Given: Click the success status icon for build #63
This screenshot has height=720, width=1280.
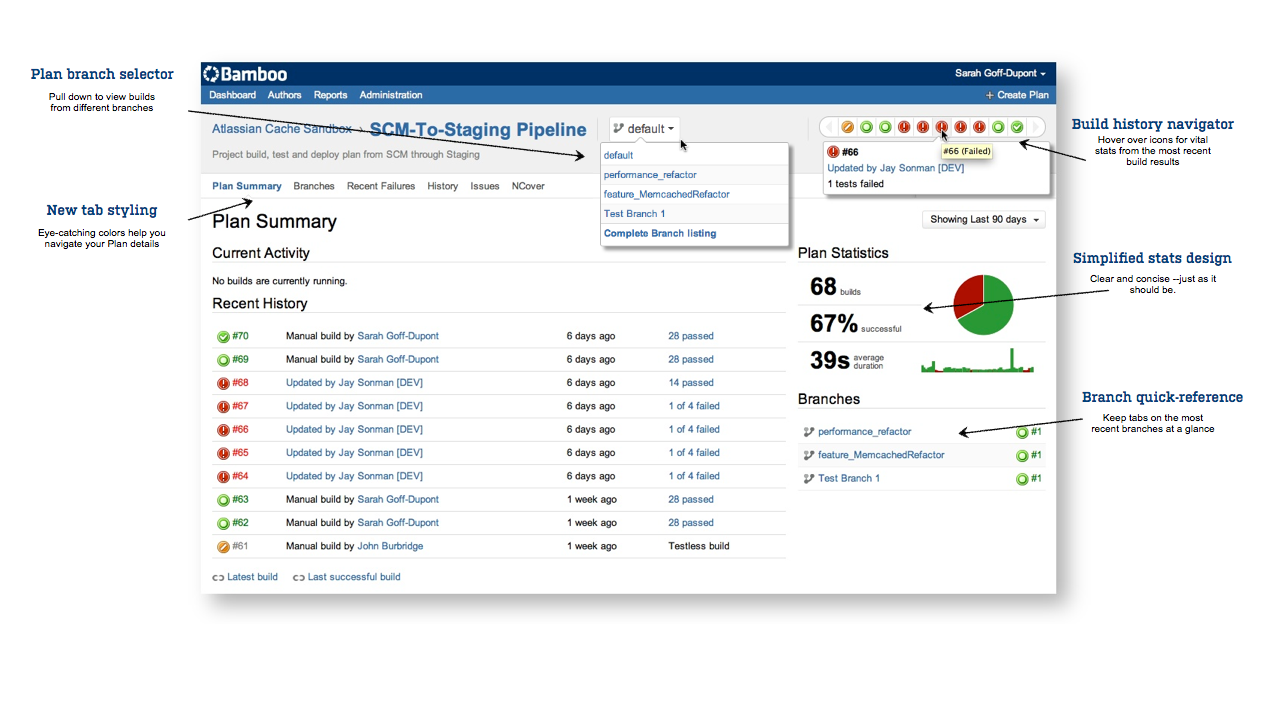Looking at the screenshot, I should 223,500.
